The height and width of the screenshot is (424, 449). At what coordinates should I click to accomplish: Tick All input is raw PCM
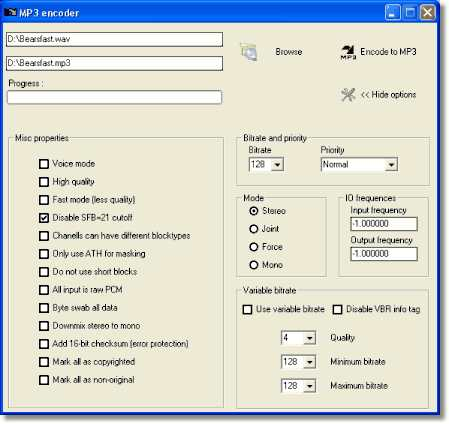click(x=44, y=290)
